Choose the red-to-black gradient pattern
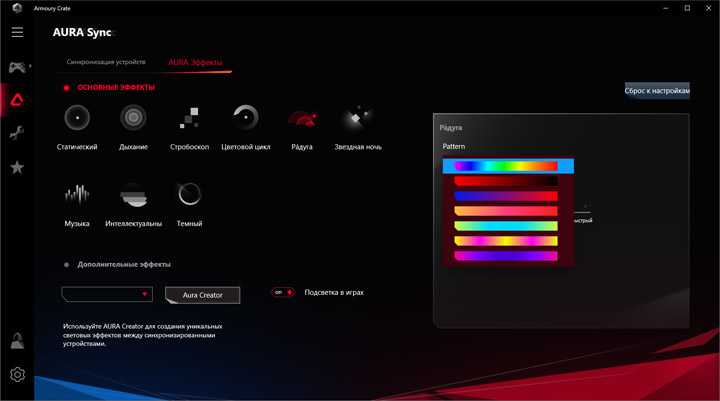This screenshot has height=401, width=720. 506,181
